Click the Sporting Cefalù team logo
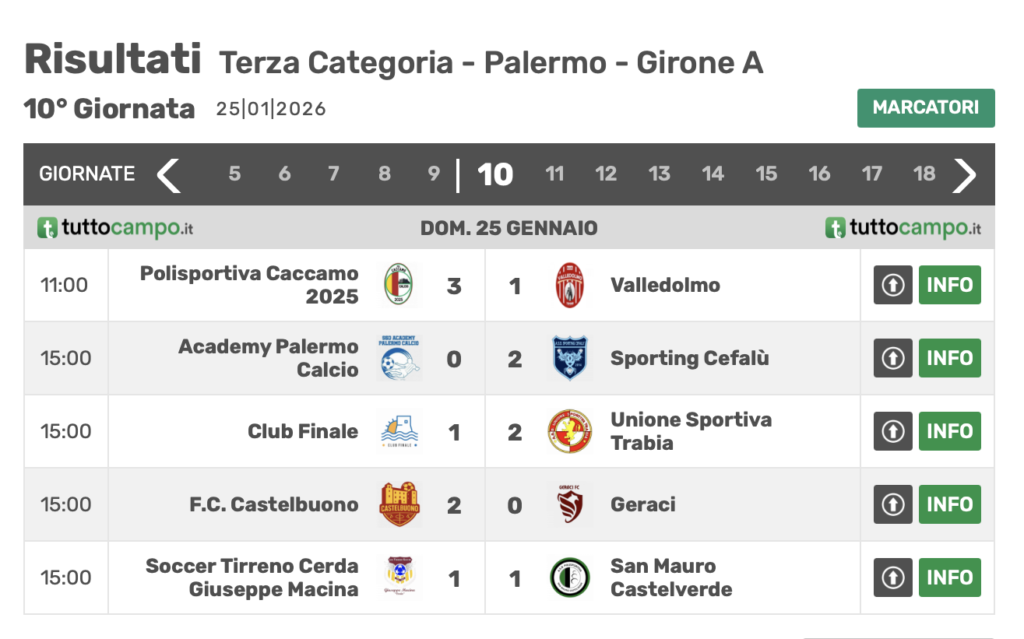This screenshot has height=639, width=1024. tap(570, 358)
